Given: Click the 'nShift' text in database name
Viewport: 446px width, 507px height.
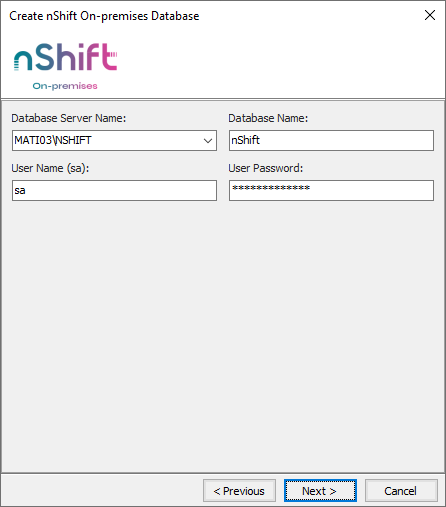Looking at the screenshot, I should click(x=245, y=140).
